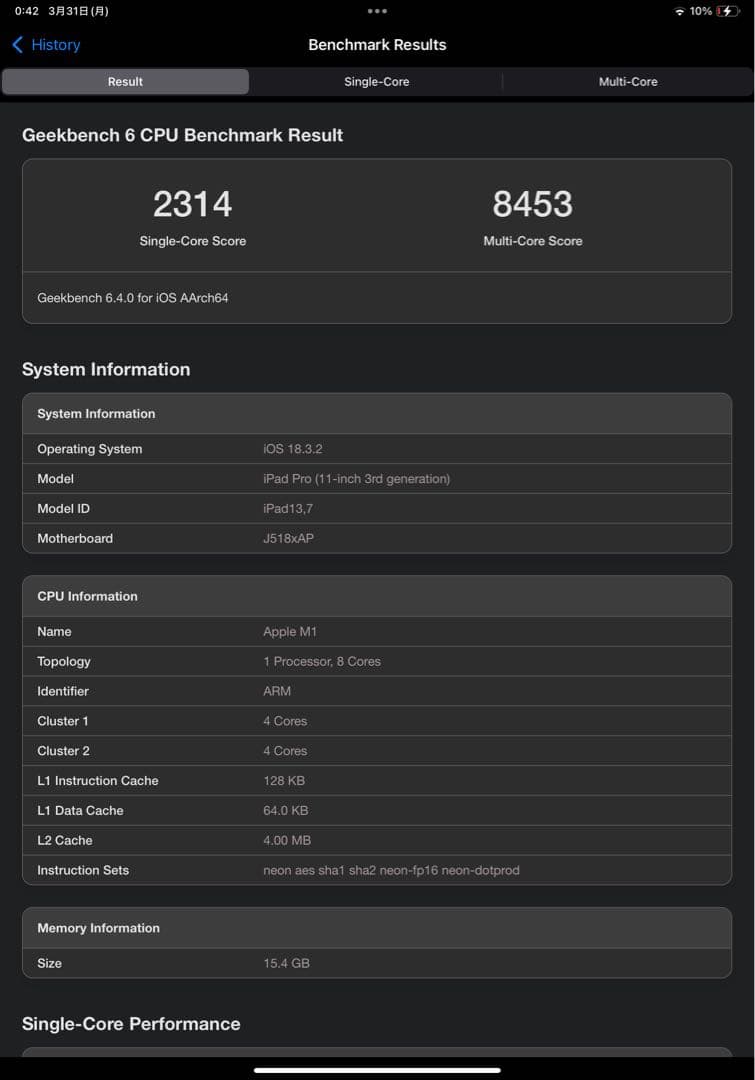Tap Geekbench 6.4.0 for iOS AArch64 text

tap(133, 298)
